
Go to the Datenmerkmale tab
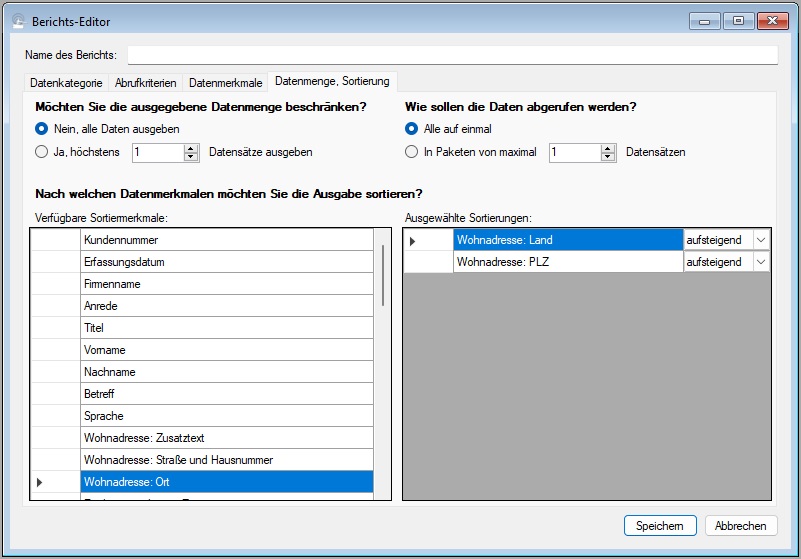click(226, 83)
